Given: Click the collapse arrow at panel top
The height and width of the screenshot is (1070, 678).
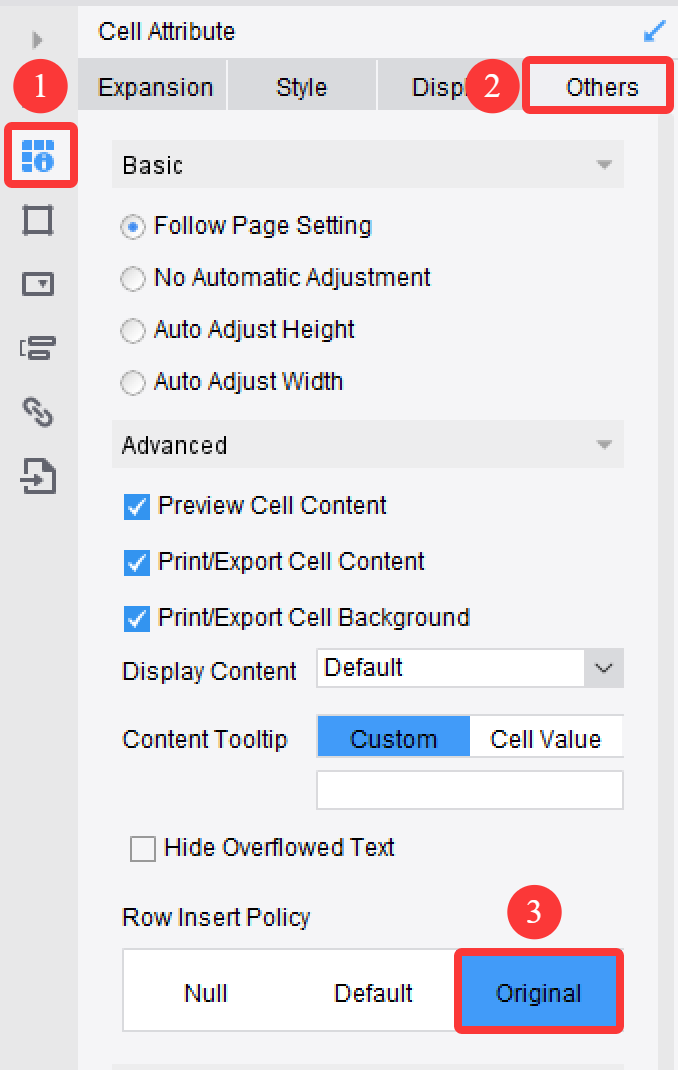Looking at the screenshot, I should 36,40.
